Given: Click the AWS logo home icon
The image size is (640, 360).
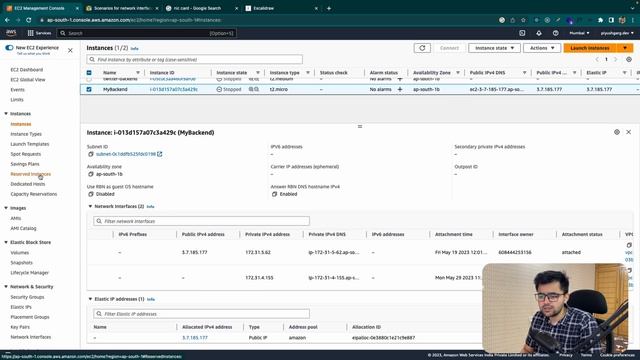Looking at the screenshot, I should tap(11, 33).
